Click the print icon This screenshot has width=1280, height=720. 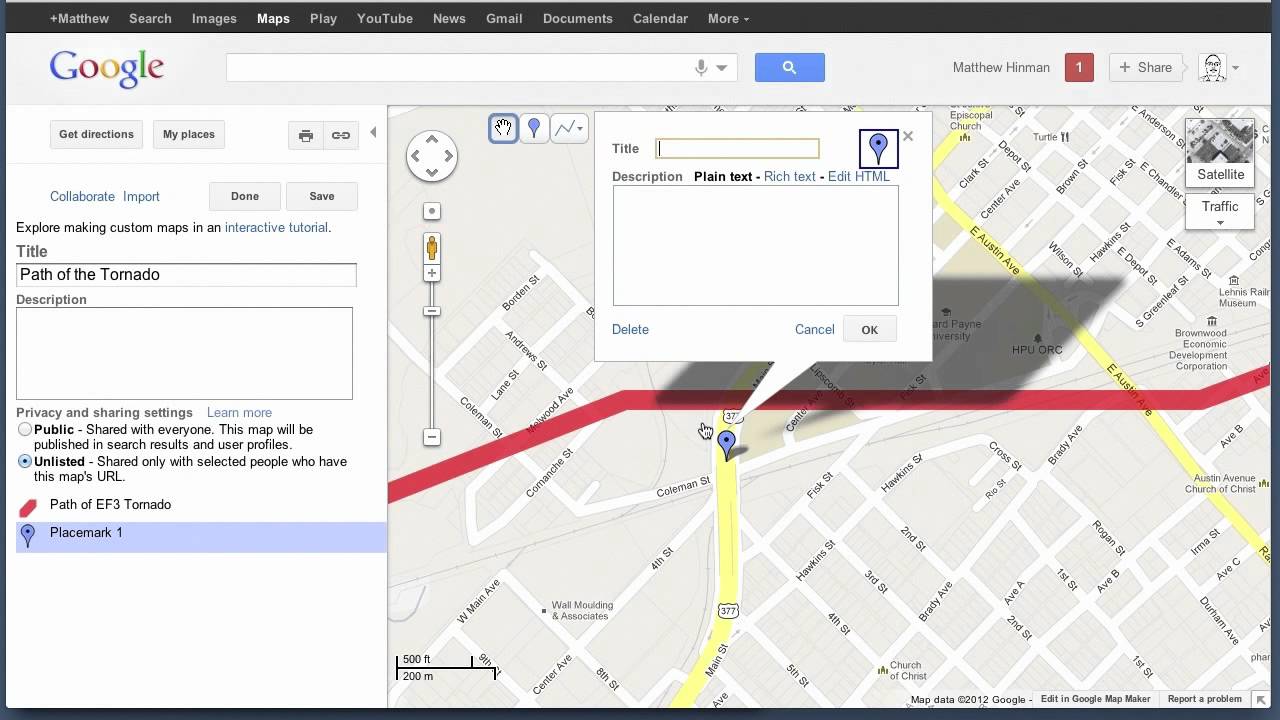pyautogui.click(x=306, y=135)
